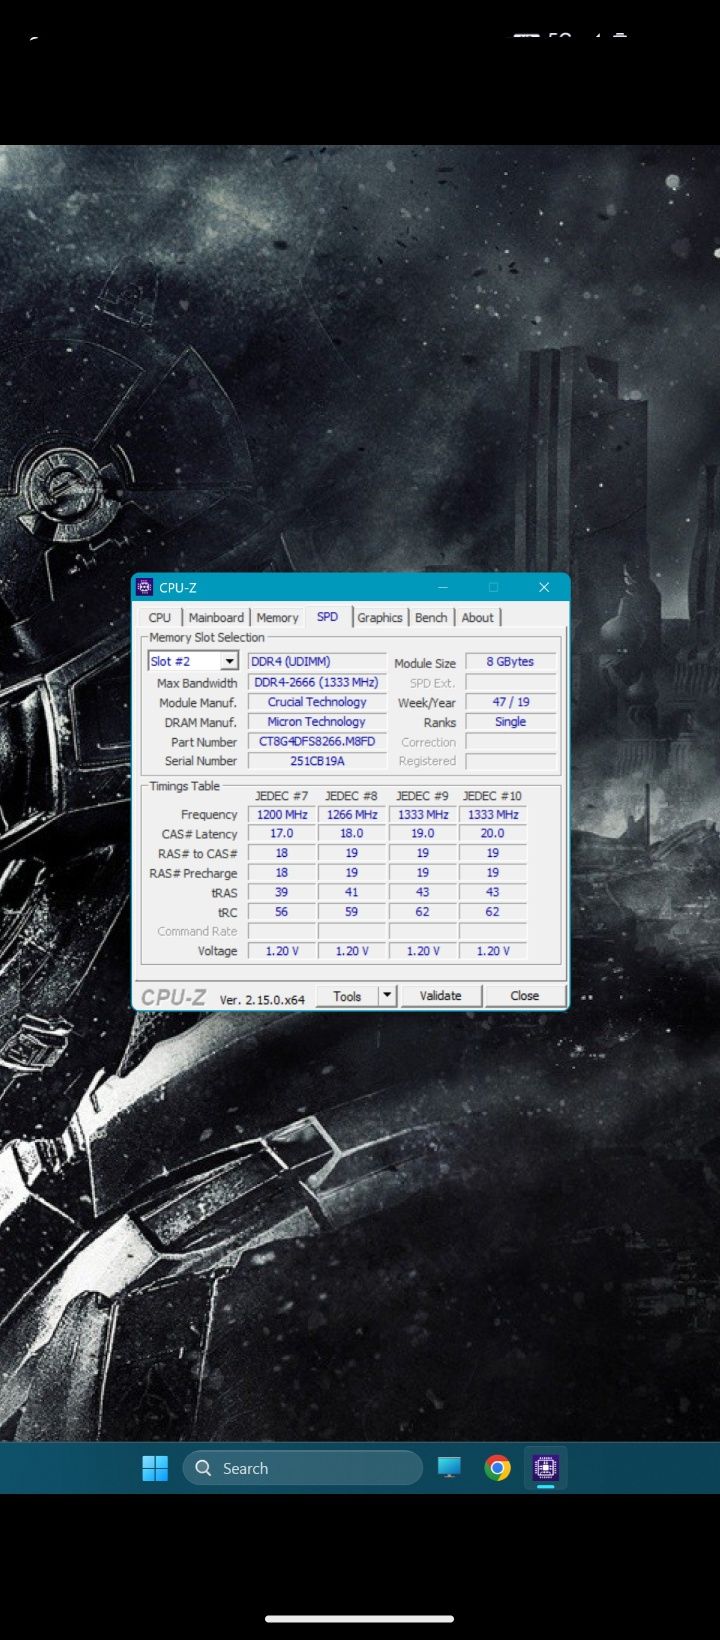
Task: Click JEDEC #7 CAS latency 17.0
Action: click(282, 833)
